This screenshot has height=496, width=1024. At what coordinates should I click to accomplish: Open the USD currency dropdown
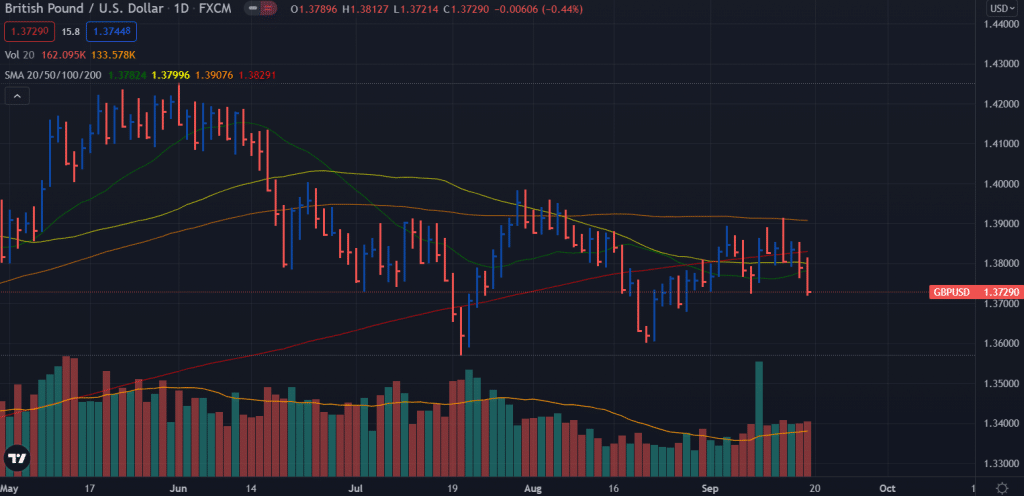(x=1002, y=8)
